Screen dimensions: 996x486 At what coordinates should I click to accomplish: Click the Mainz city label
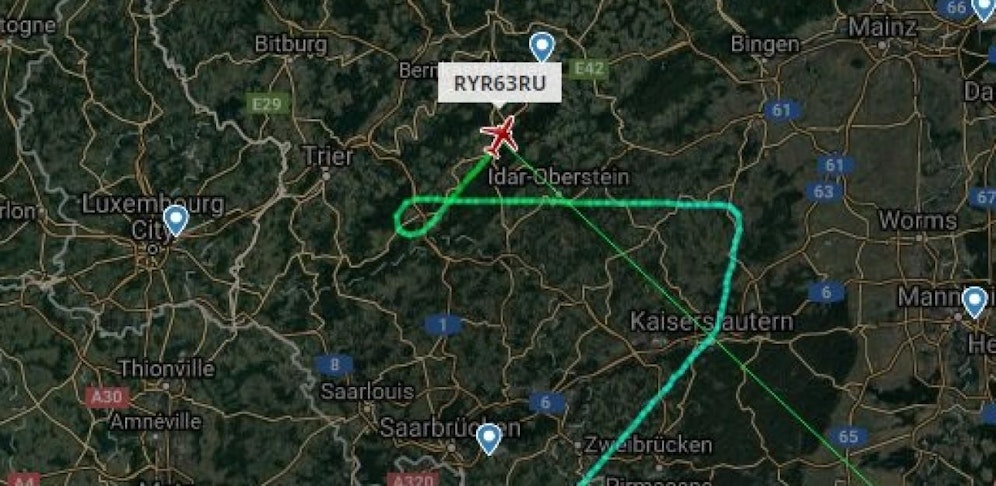tap(883, 27)
